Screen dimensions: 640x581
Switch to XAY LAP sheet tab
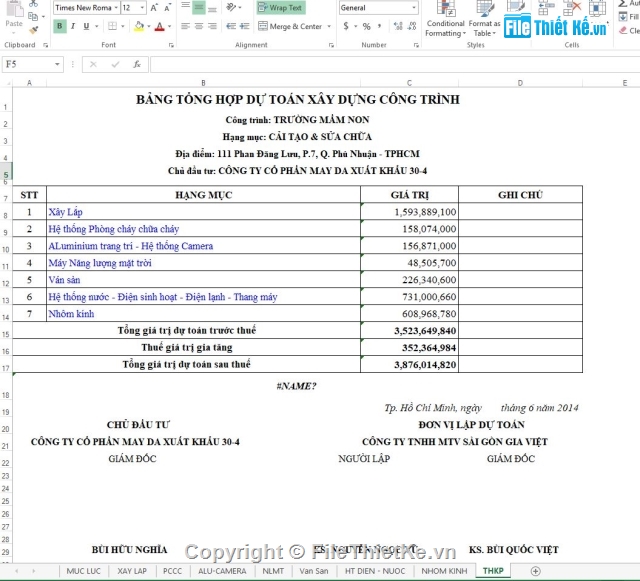point(132,571)
